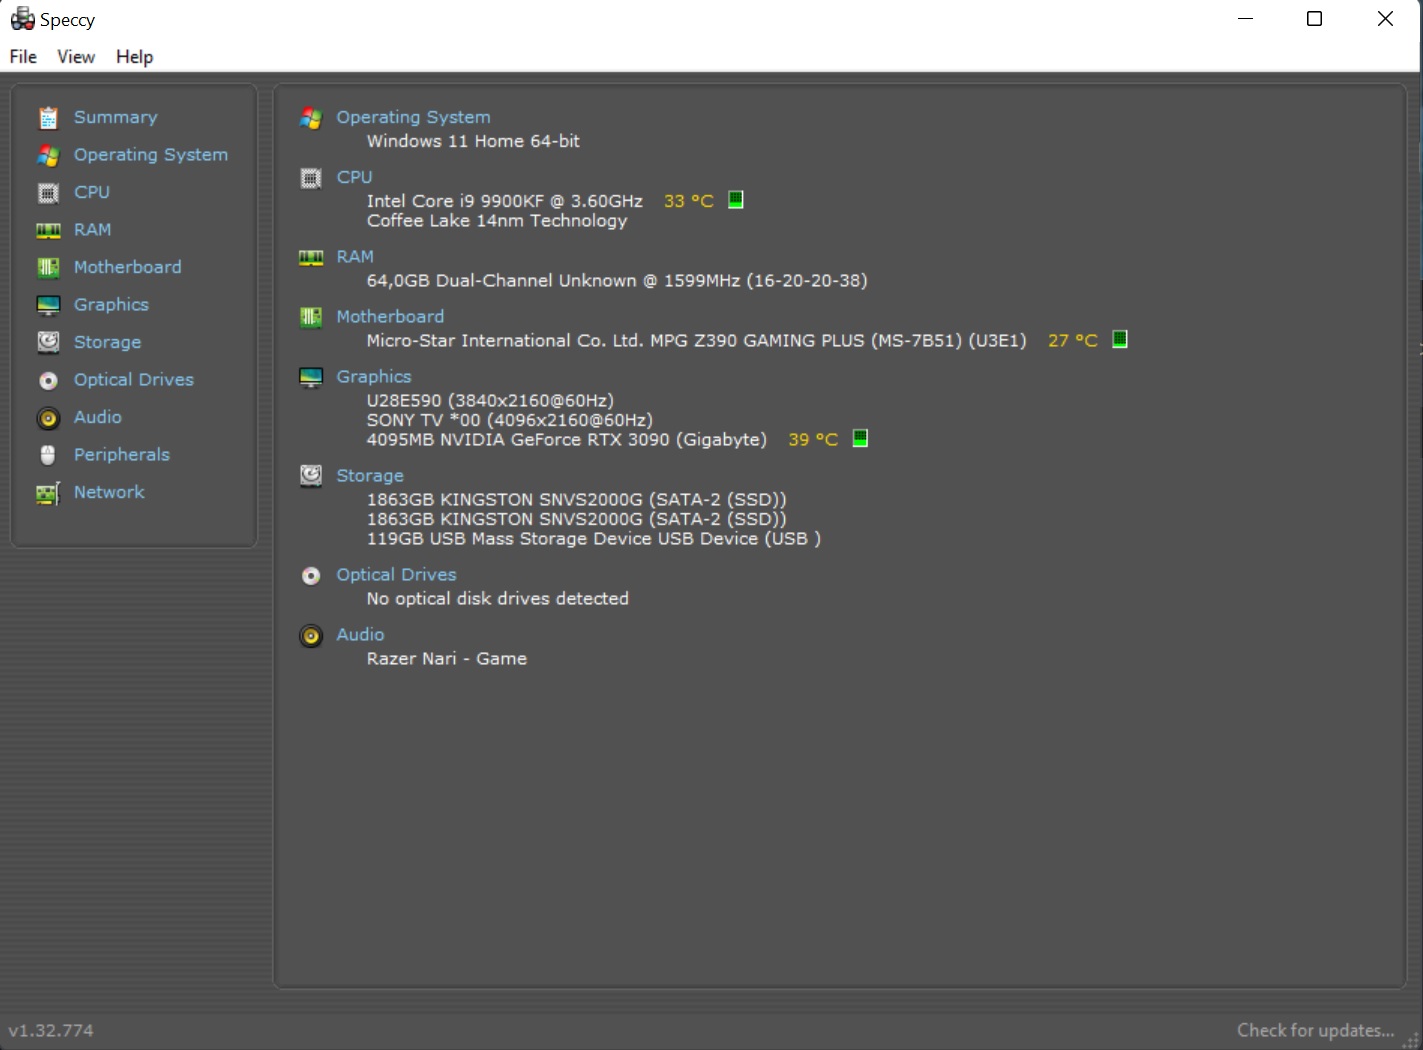Click the SONY TV display line
Image resolution: width=1423 pixels, height=1050 pixels.
(509, 420)
